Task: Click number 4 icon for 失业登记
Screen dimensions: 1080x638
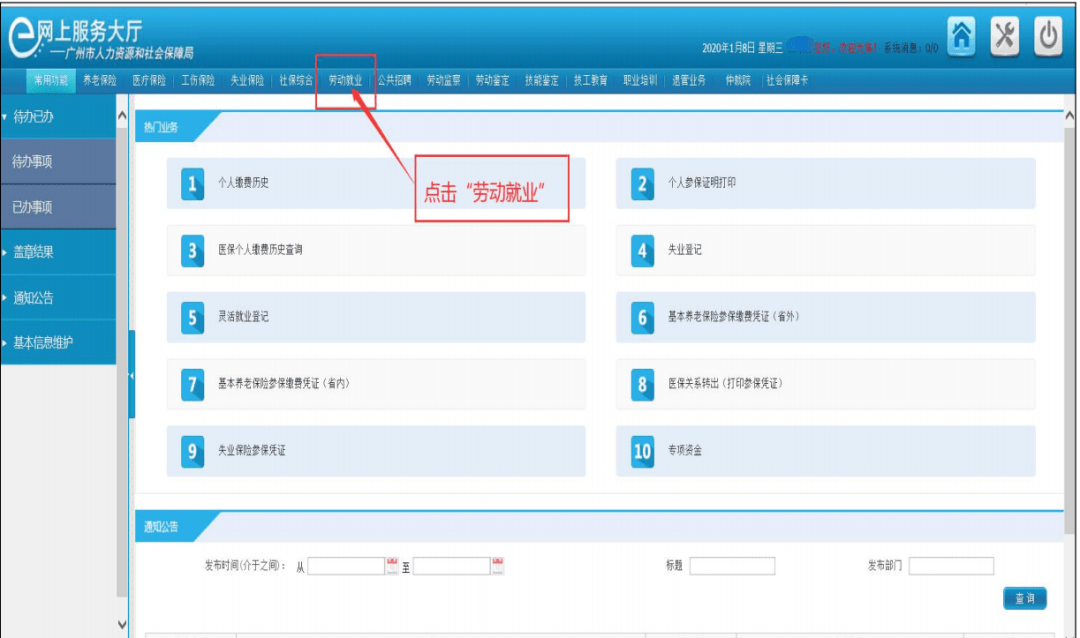Action: click(x=642, y=250)
